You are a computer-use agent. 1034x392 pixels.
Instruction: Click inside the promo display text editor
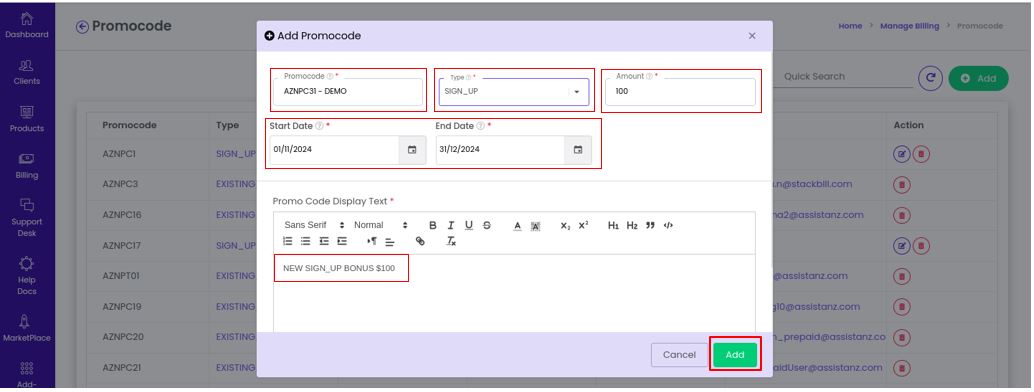[514, 294]
